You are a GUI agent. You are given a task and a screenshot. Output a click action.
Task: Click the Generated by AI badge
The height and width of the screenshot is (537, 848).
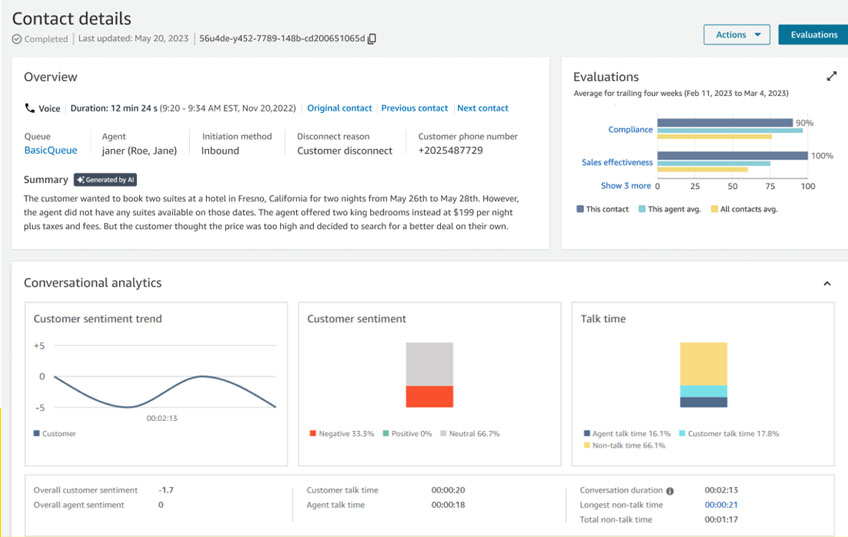tap(105, 180)
